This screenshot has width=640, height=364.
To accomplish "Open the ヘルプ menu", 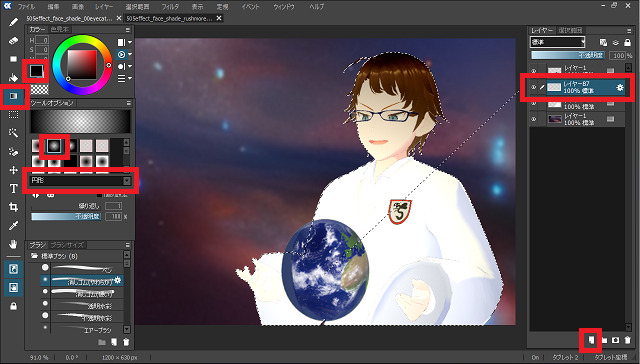I will tap(316, 7).
